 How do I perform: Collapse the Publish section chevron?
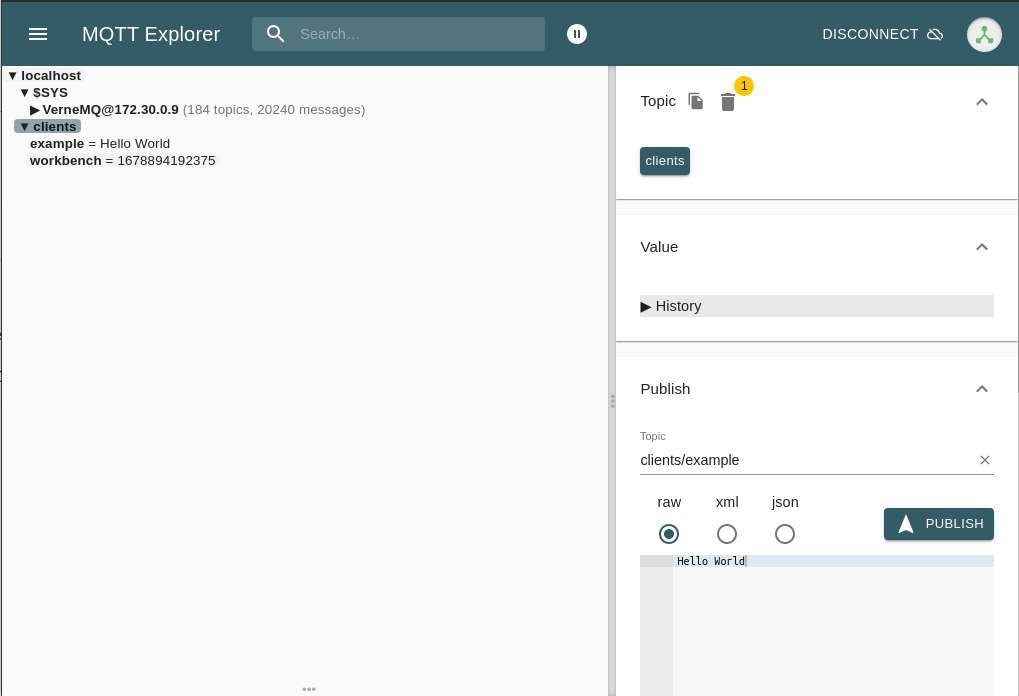tap(982, 389)
